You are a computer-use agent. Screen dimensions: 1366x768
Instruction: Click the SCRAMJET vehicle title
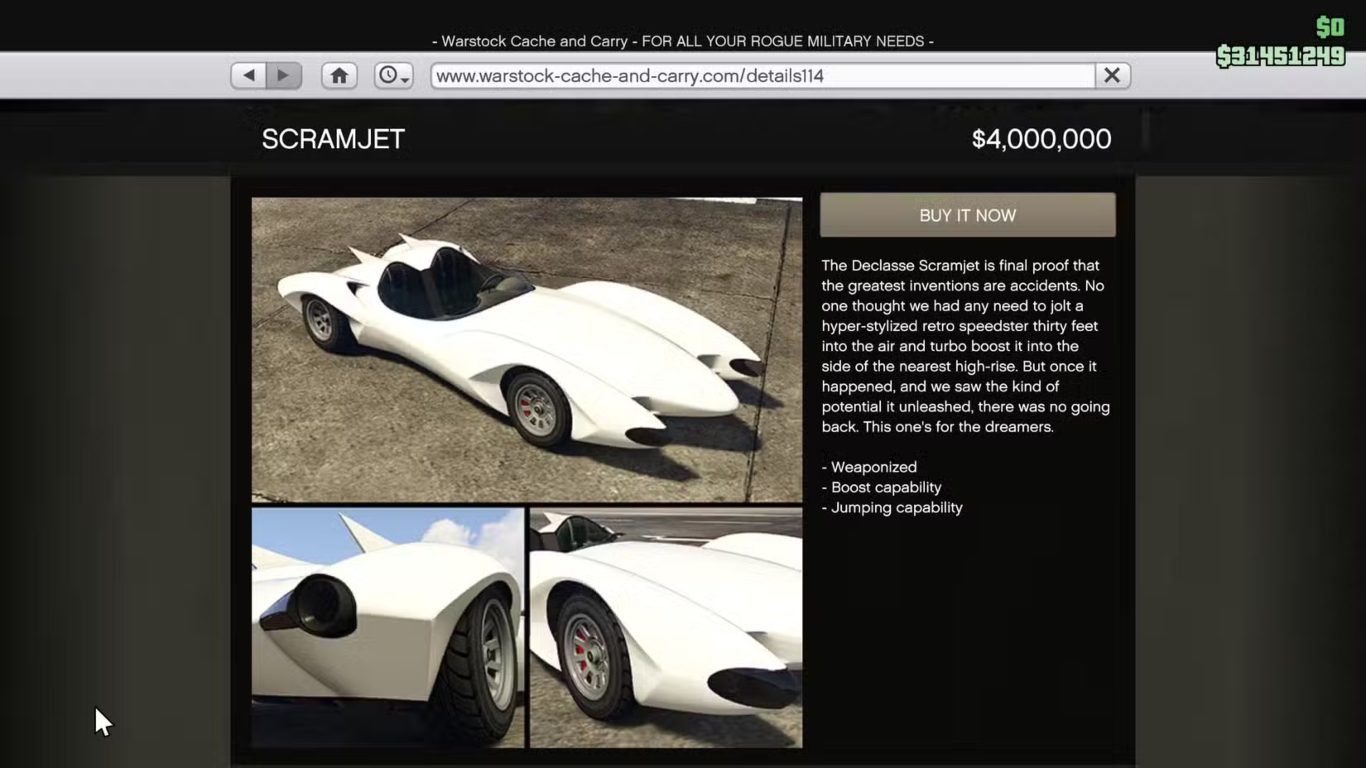[x=333, y=139]
